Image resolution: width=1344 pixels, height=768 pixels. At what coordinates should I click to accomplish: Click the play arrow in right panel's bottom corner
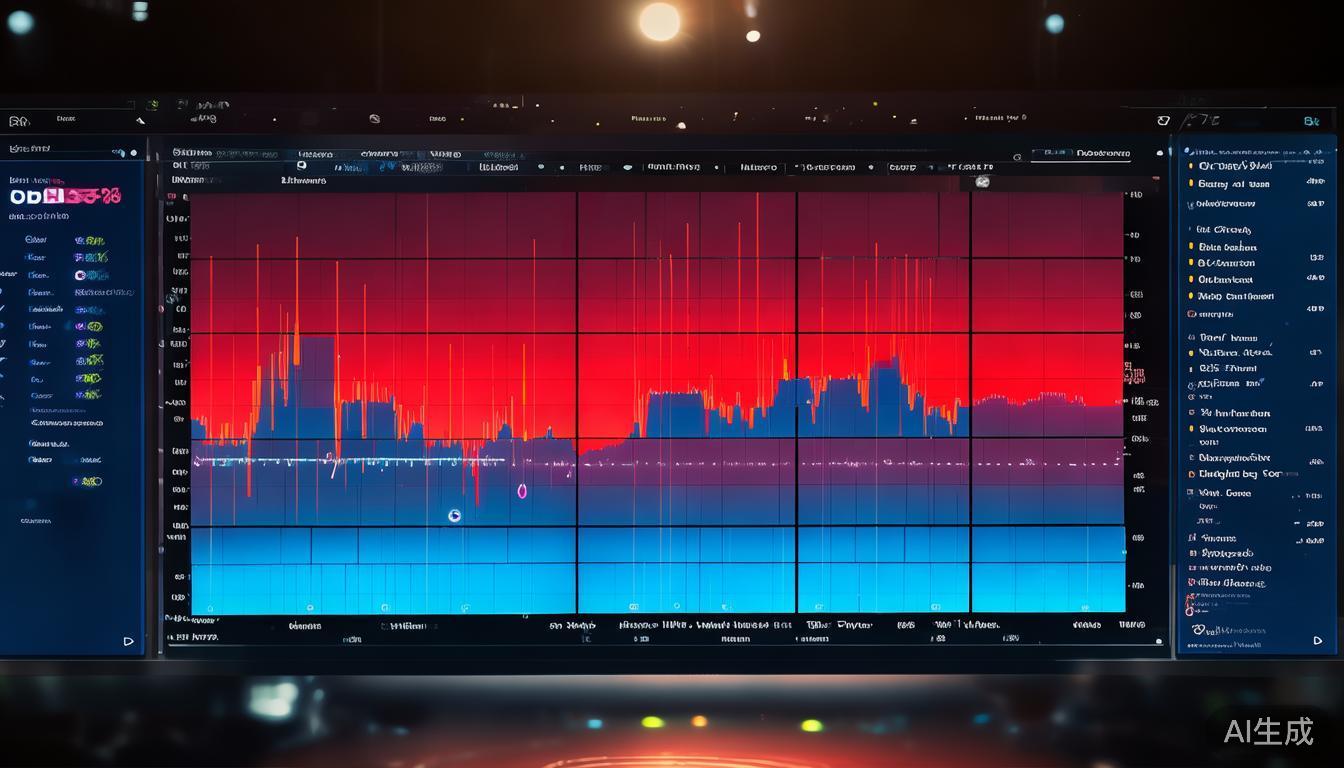(x=1318, y=641)
